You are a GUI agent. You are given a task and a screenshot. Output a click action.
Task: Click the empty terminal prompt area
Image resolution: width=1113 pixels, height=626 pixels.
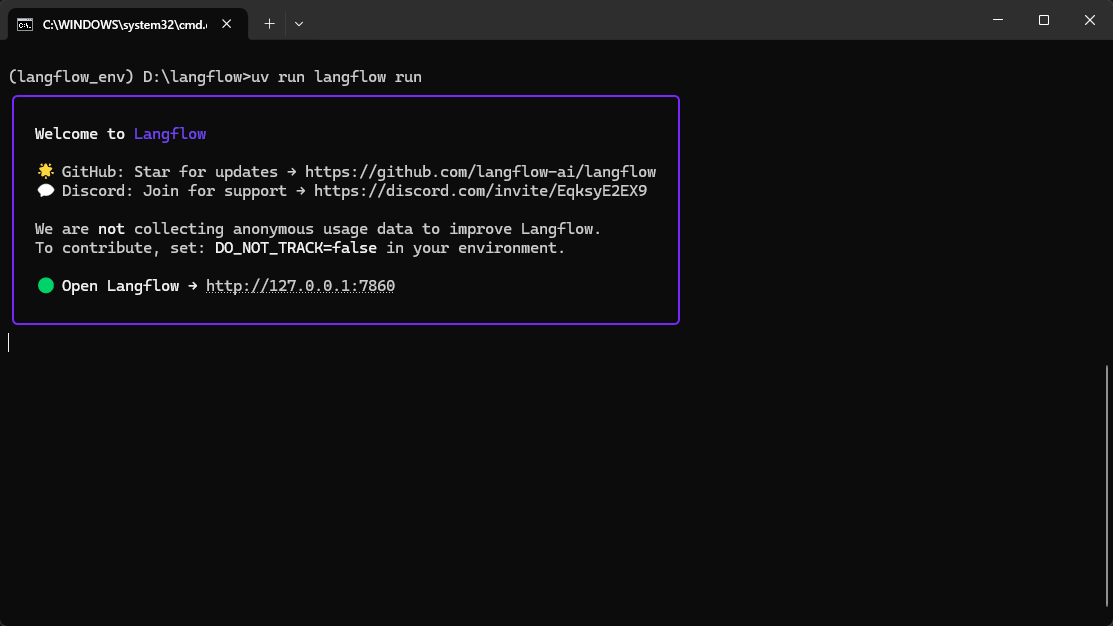tap(400, 450)
